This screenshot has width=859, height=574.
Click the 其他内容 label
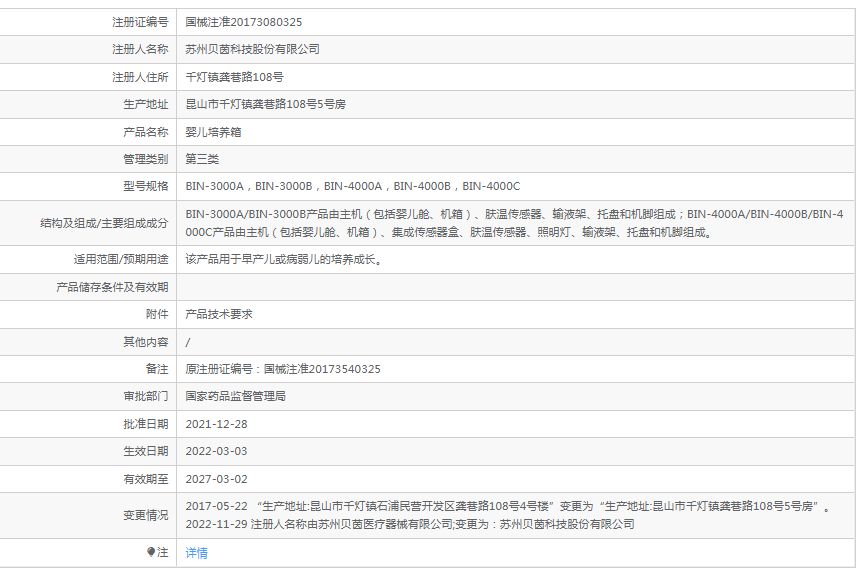146,342
